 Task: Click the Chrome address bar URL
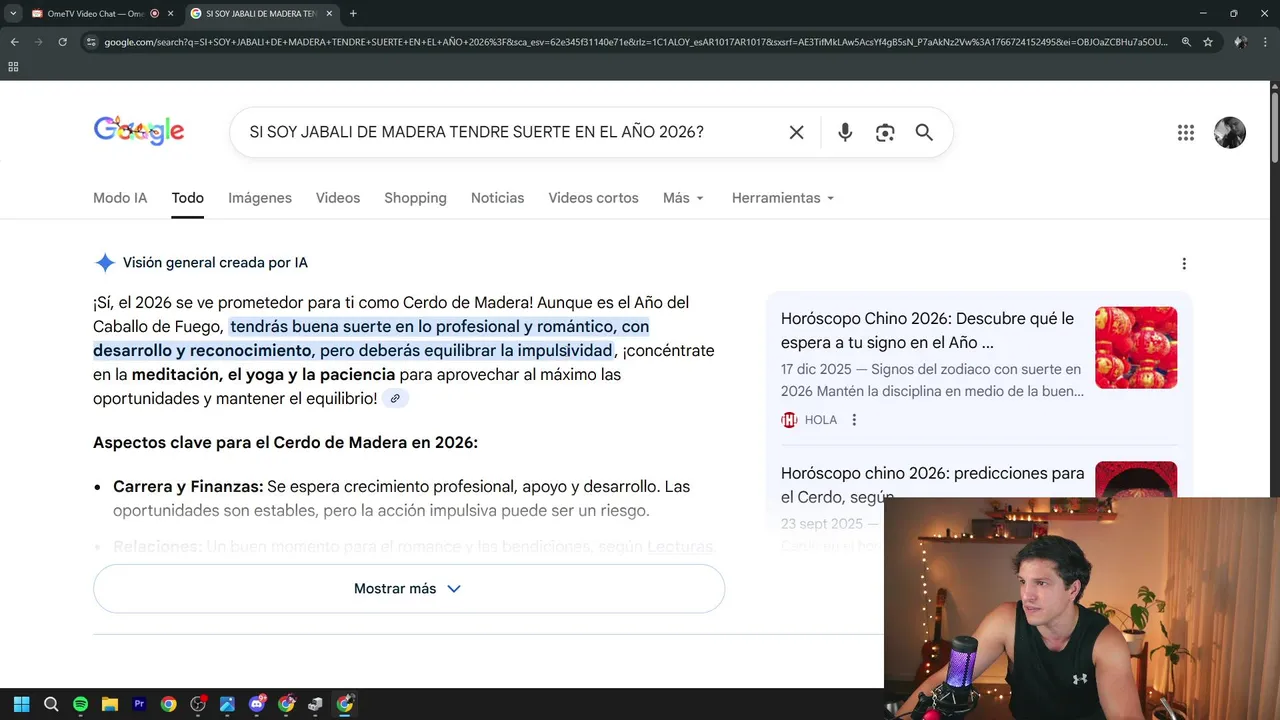pyautogui.click(x=636, y=42)
